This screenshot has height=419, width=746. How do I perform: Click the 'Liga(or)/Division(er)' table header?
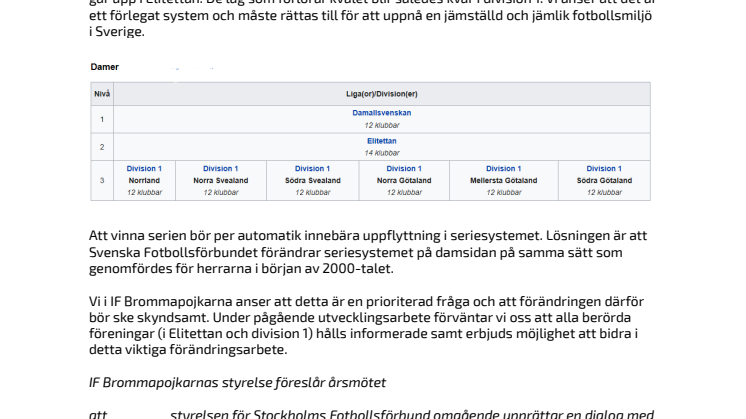(382, 94)
